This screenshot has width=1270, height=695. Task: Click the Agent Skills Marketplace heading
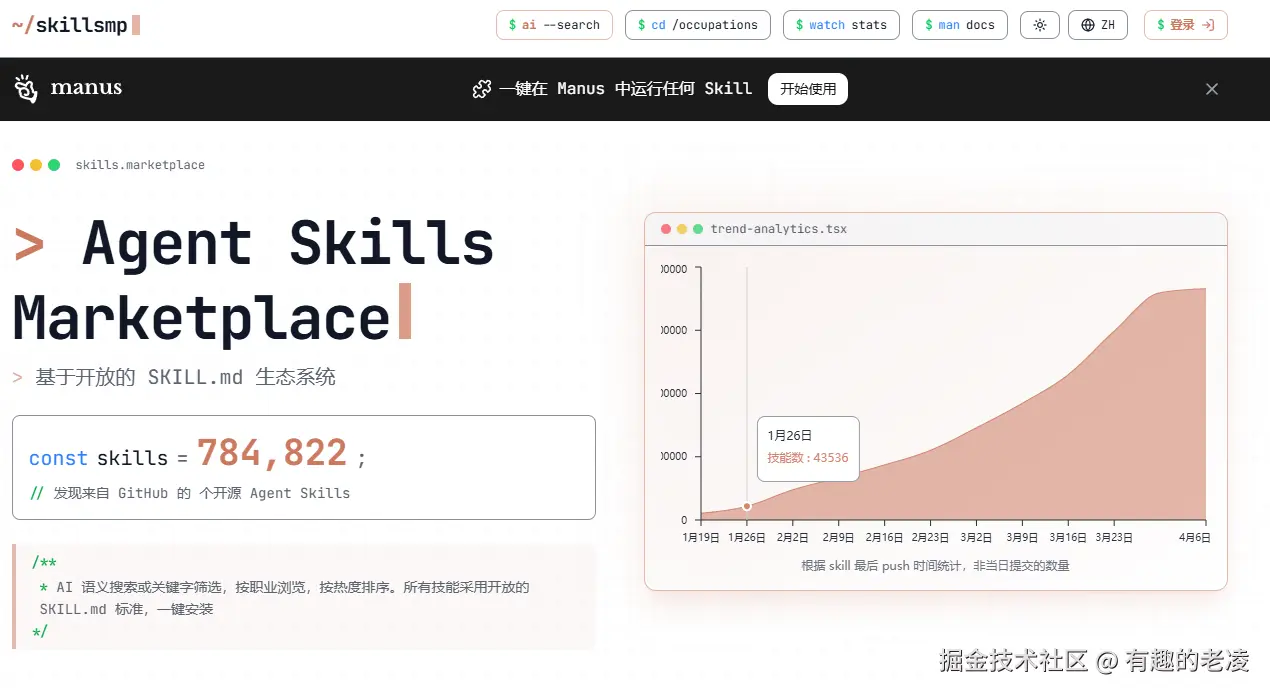click(x=254, y=281)
